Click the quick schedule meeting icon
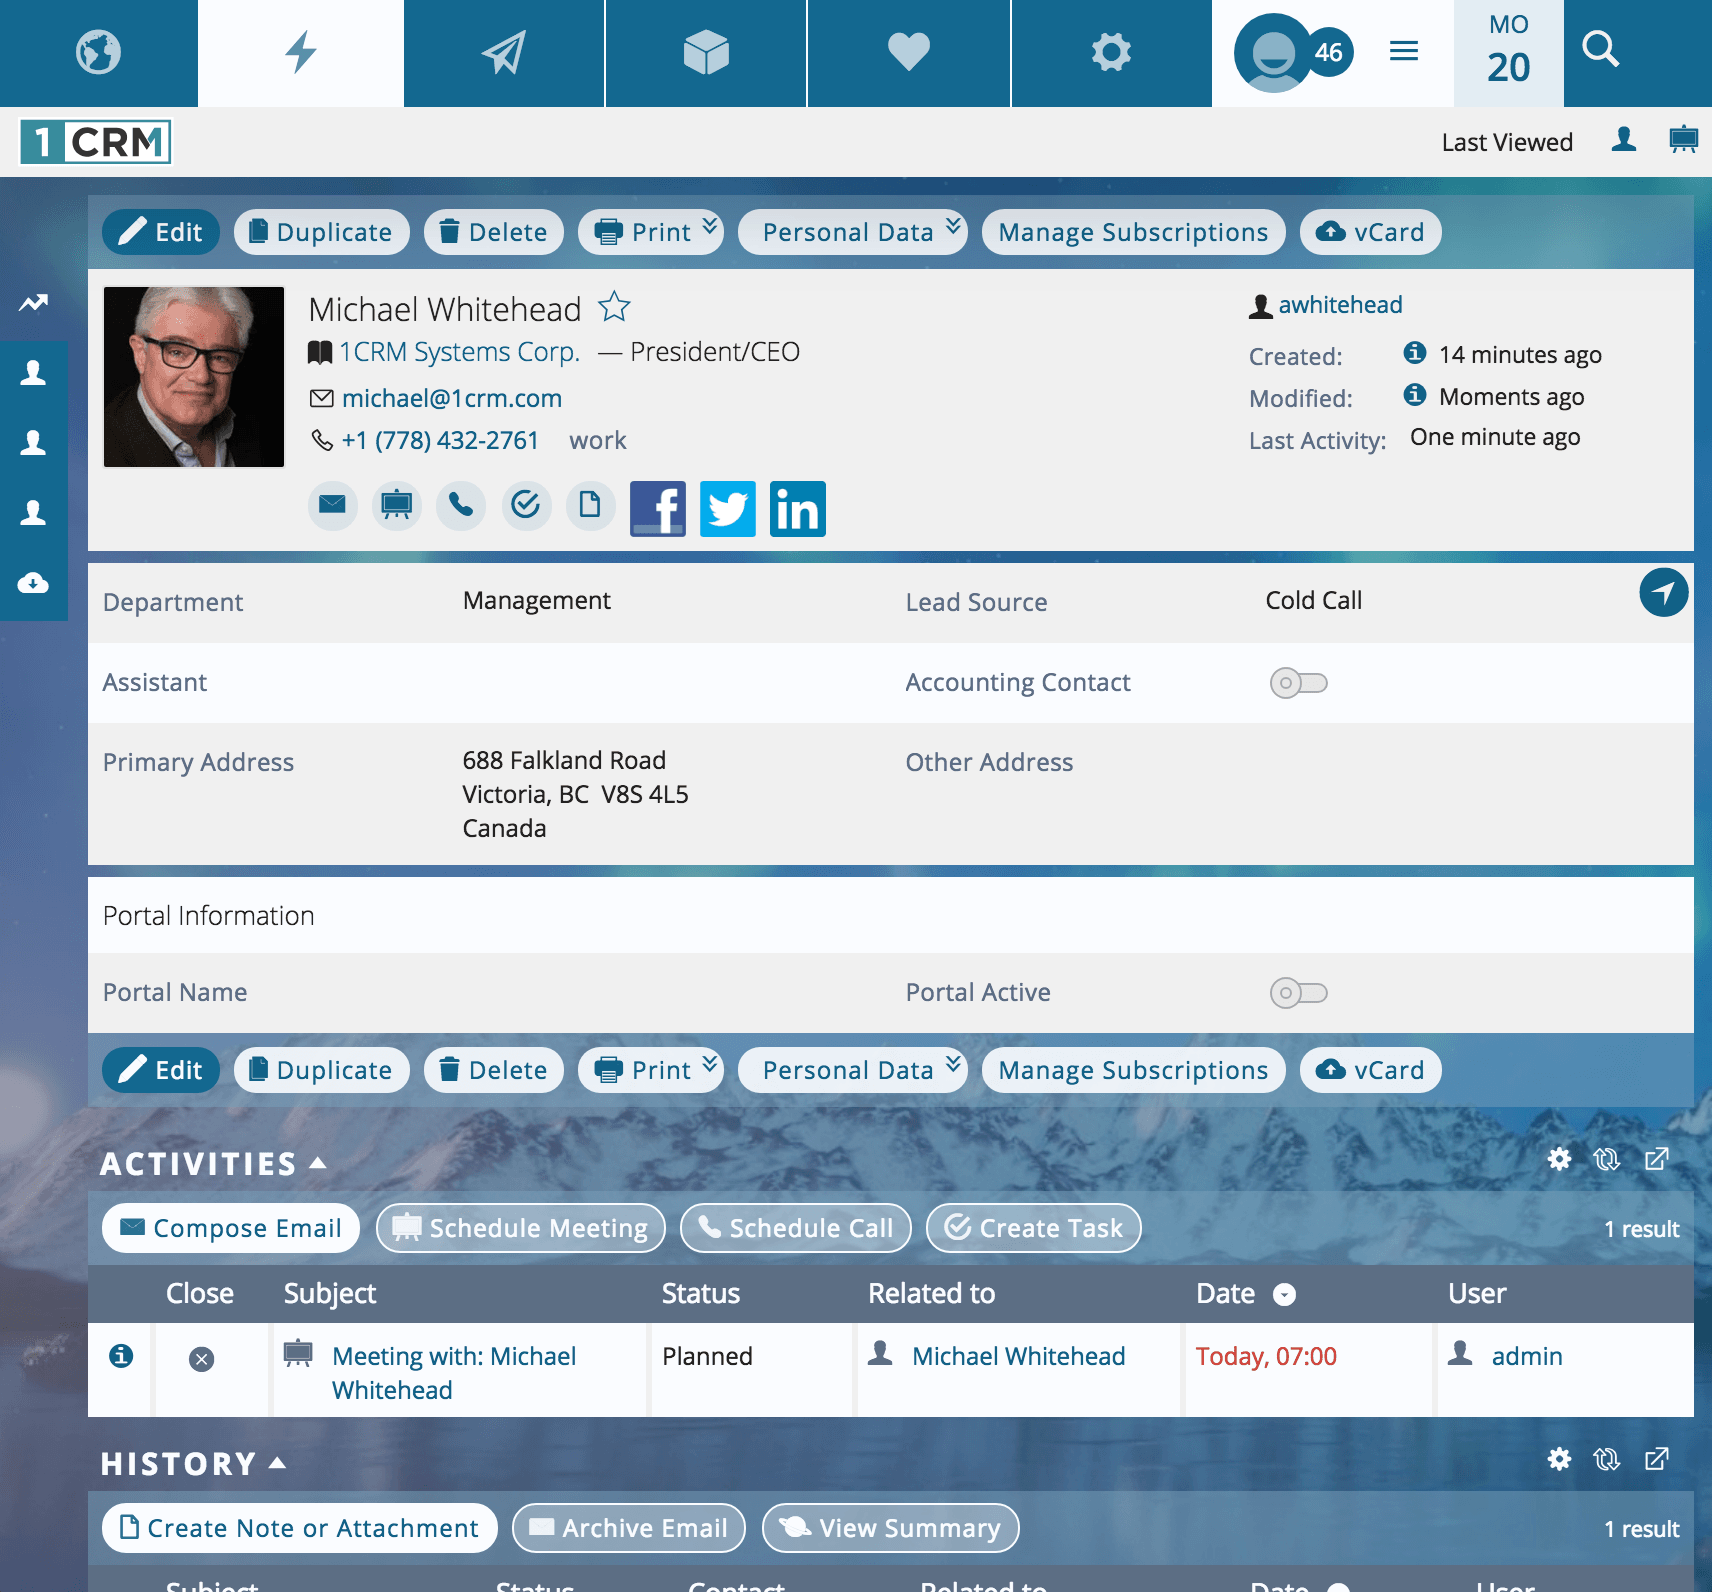Image resolution: width=1712 pixels, height=1592 pixels. pyautogui.click(x=397, y=505)
